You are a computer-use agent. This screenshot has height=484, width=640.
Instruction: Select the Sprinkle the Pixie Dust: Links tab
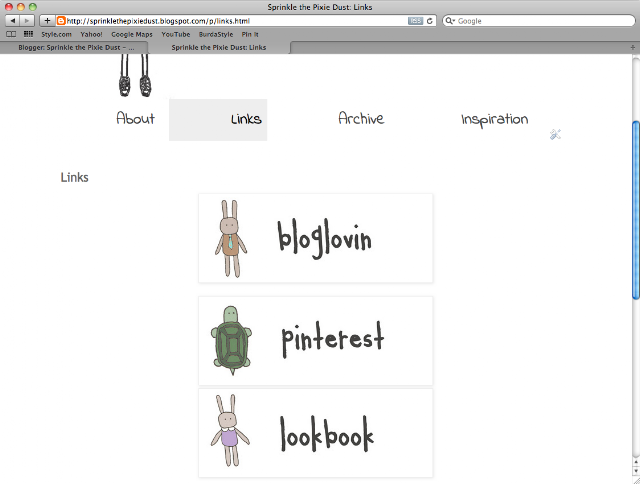pyautogui.click(x=219, y=47)
